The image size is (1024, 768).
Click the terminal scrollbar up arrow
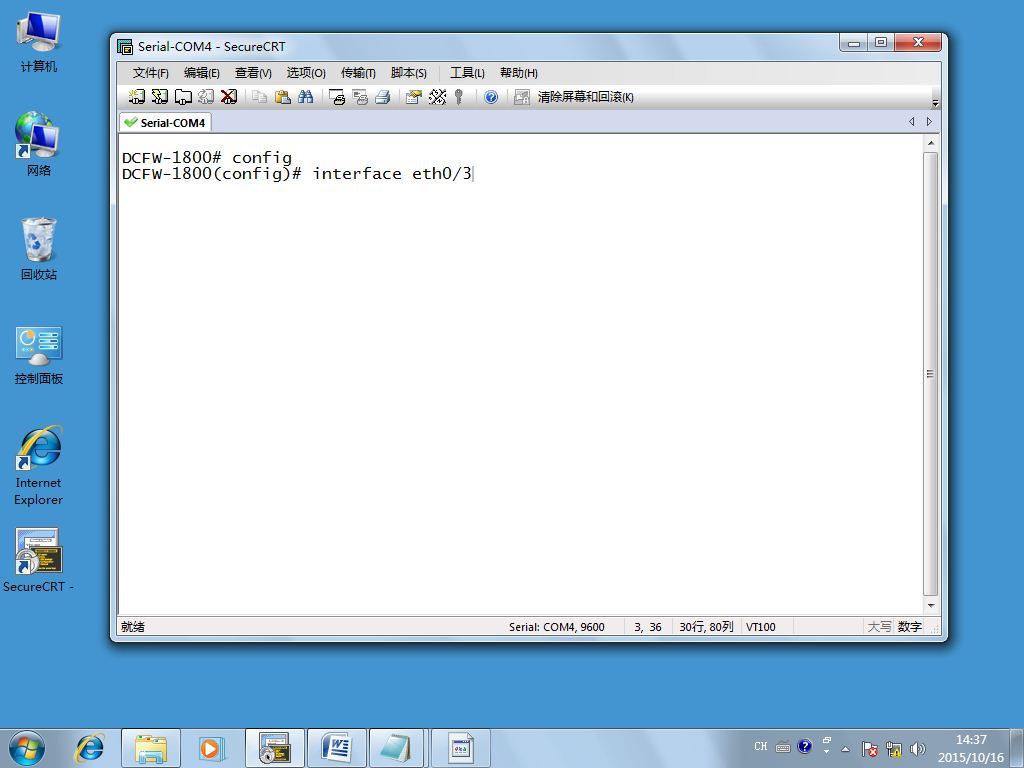[x=931, y=143]
